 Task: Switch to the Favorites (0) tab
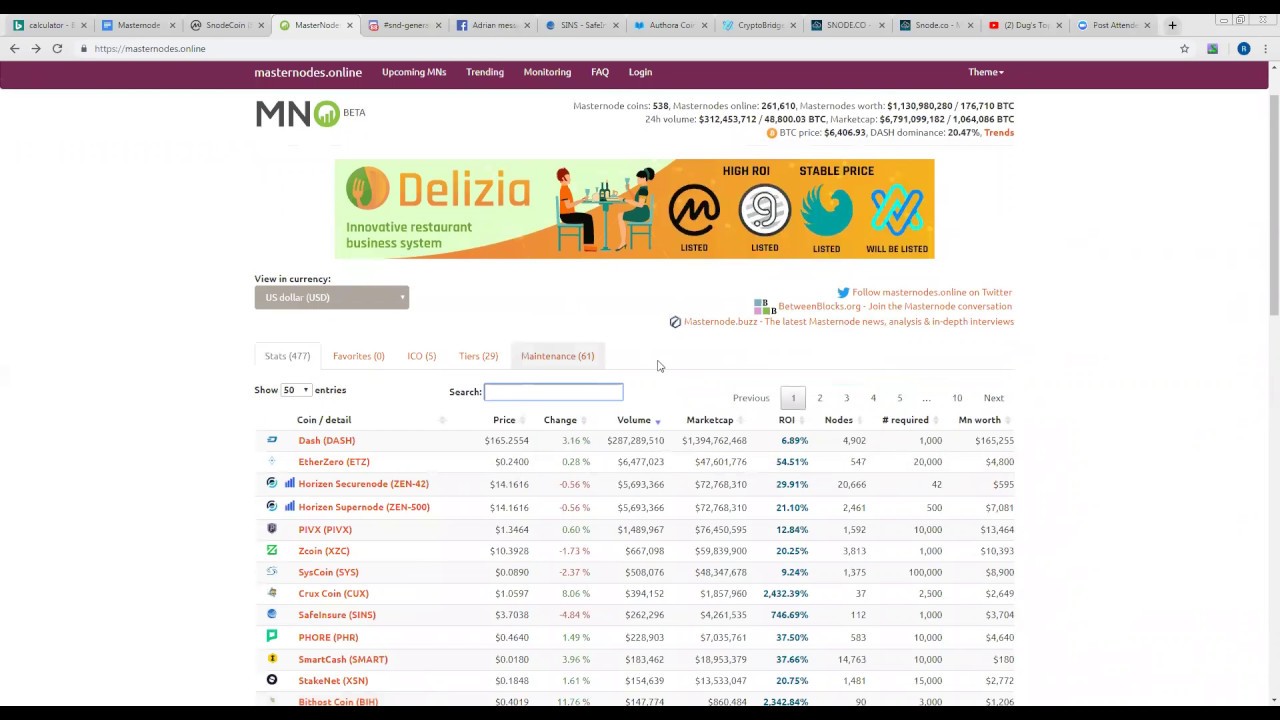358,356
